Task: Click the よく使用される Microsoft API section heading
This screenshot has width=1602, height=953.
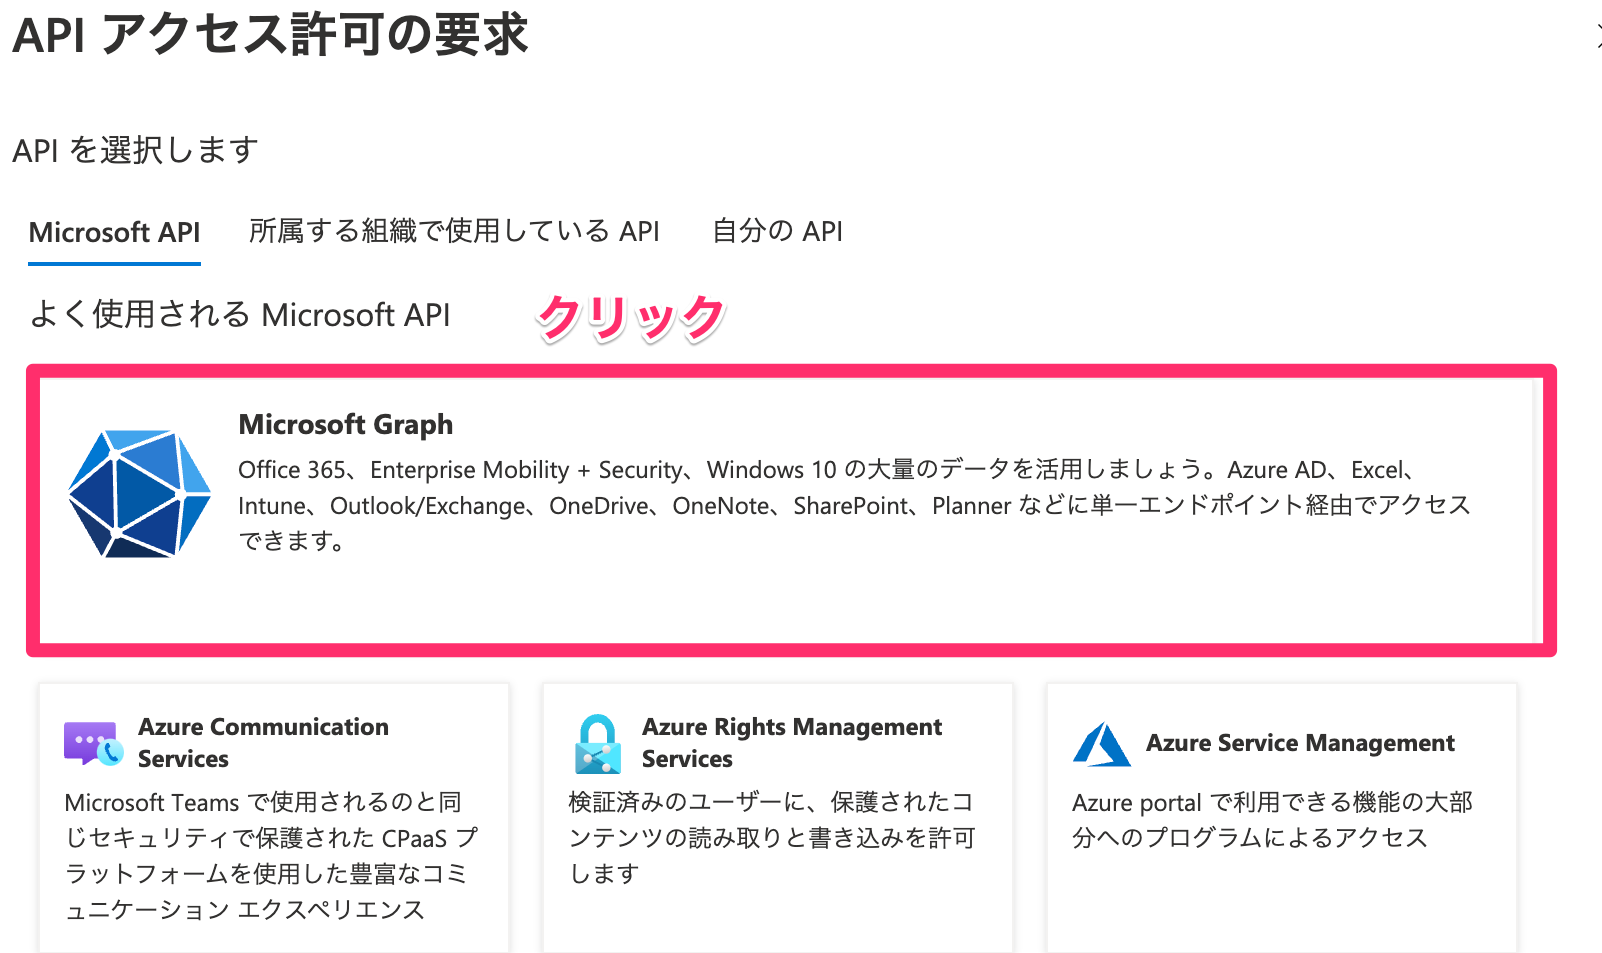Action: [240, 315]
